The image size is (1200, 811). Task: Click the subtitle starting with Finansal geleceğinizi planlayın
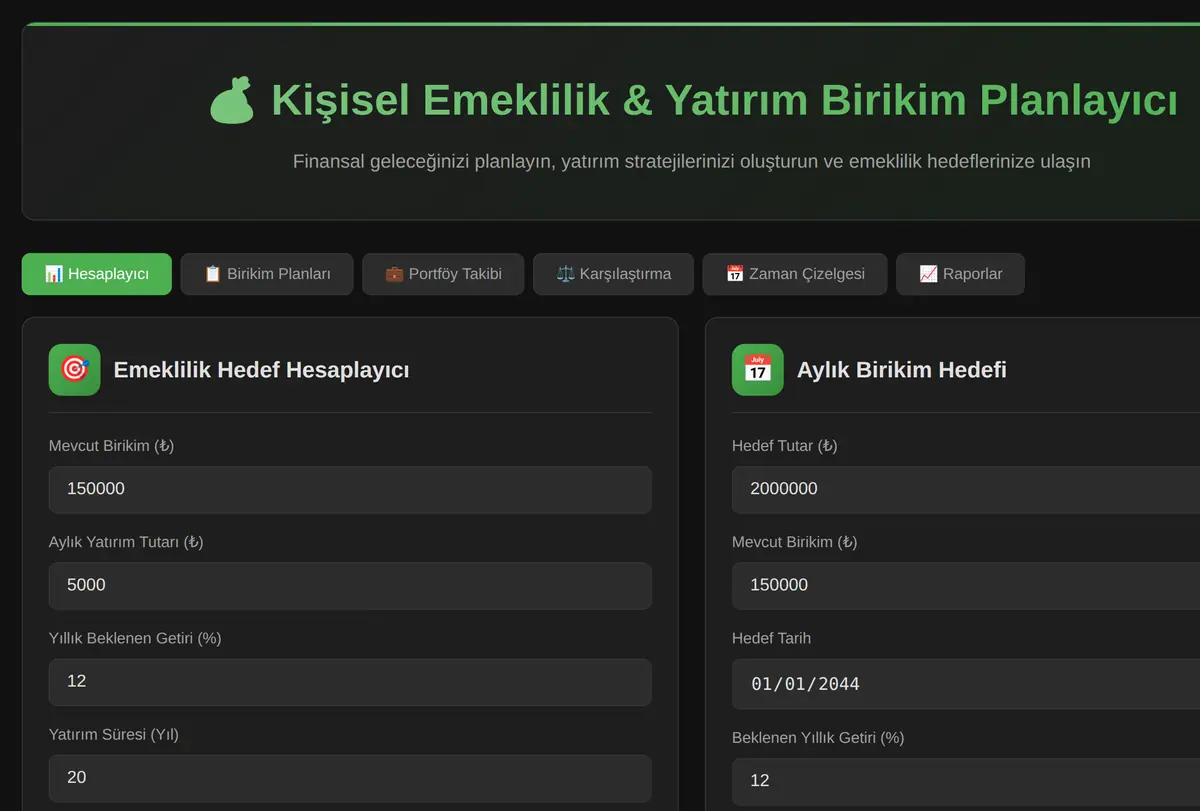pyautogui.click(x=691, y=161)
